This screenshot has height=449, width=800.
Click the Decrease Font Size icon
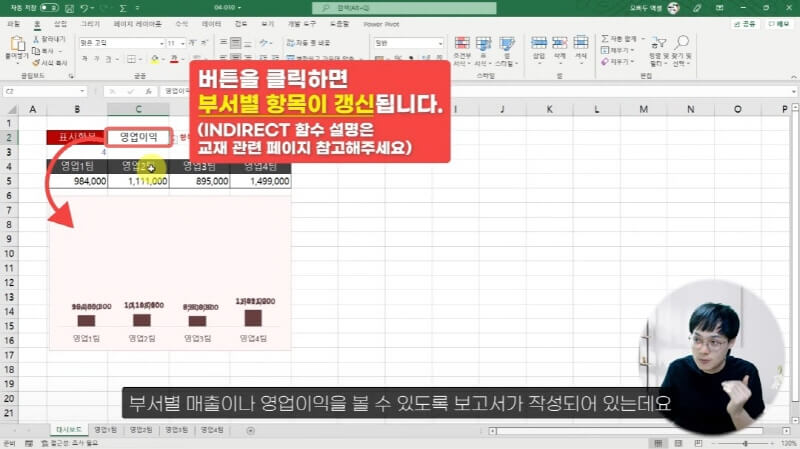coord(204,43)
